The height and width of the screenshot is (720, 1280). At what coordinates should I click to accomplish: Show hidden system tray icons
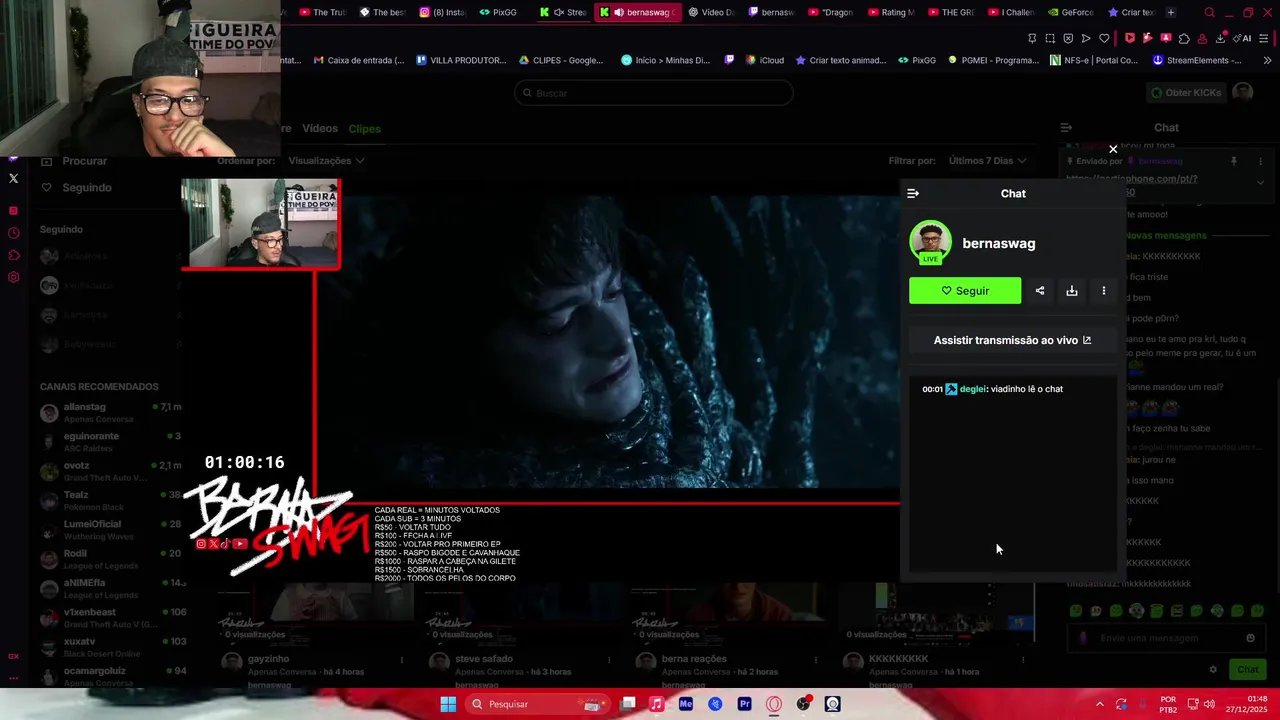[1099, 704]
